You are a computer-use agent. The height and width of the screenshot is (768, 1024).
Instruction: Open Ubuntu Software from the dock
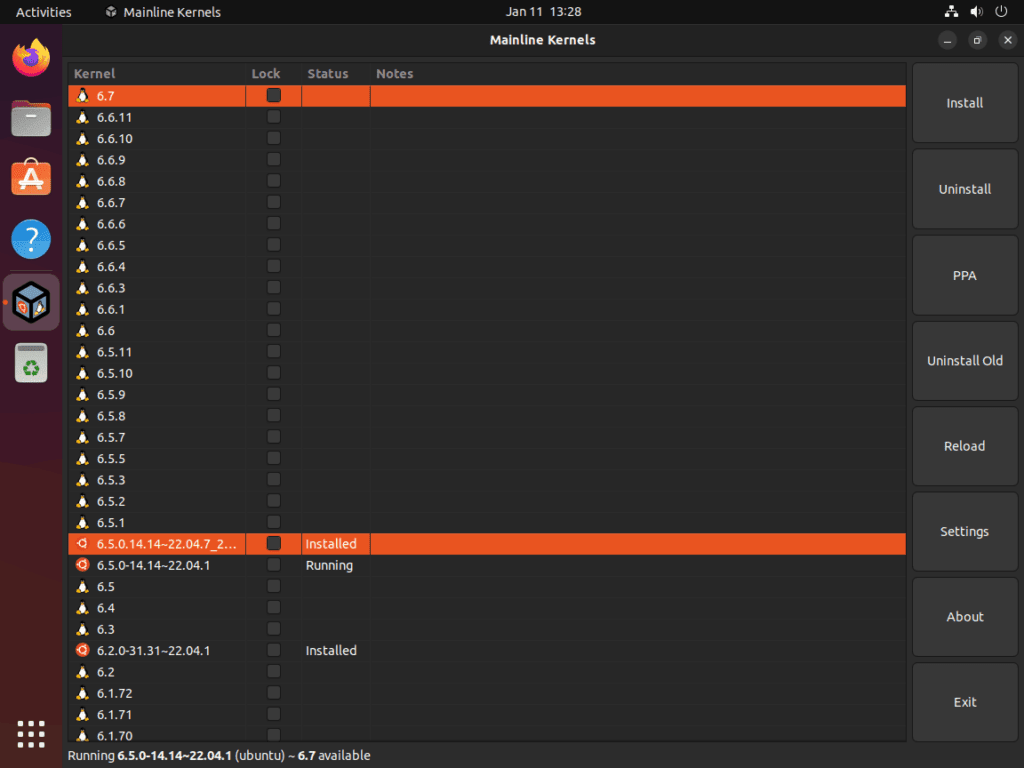point(31,177)
